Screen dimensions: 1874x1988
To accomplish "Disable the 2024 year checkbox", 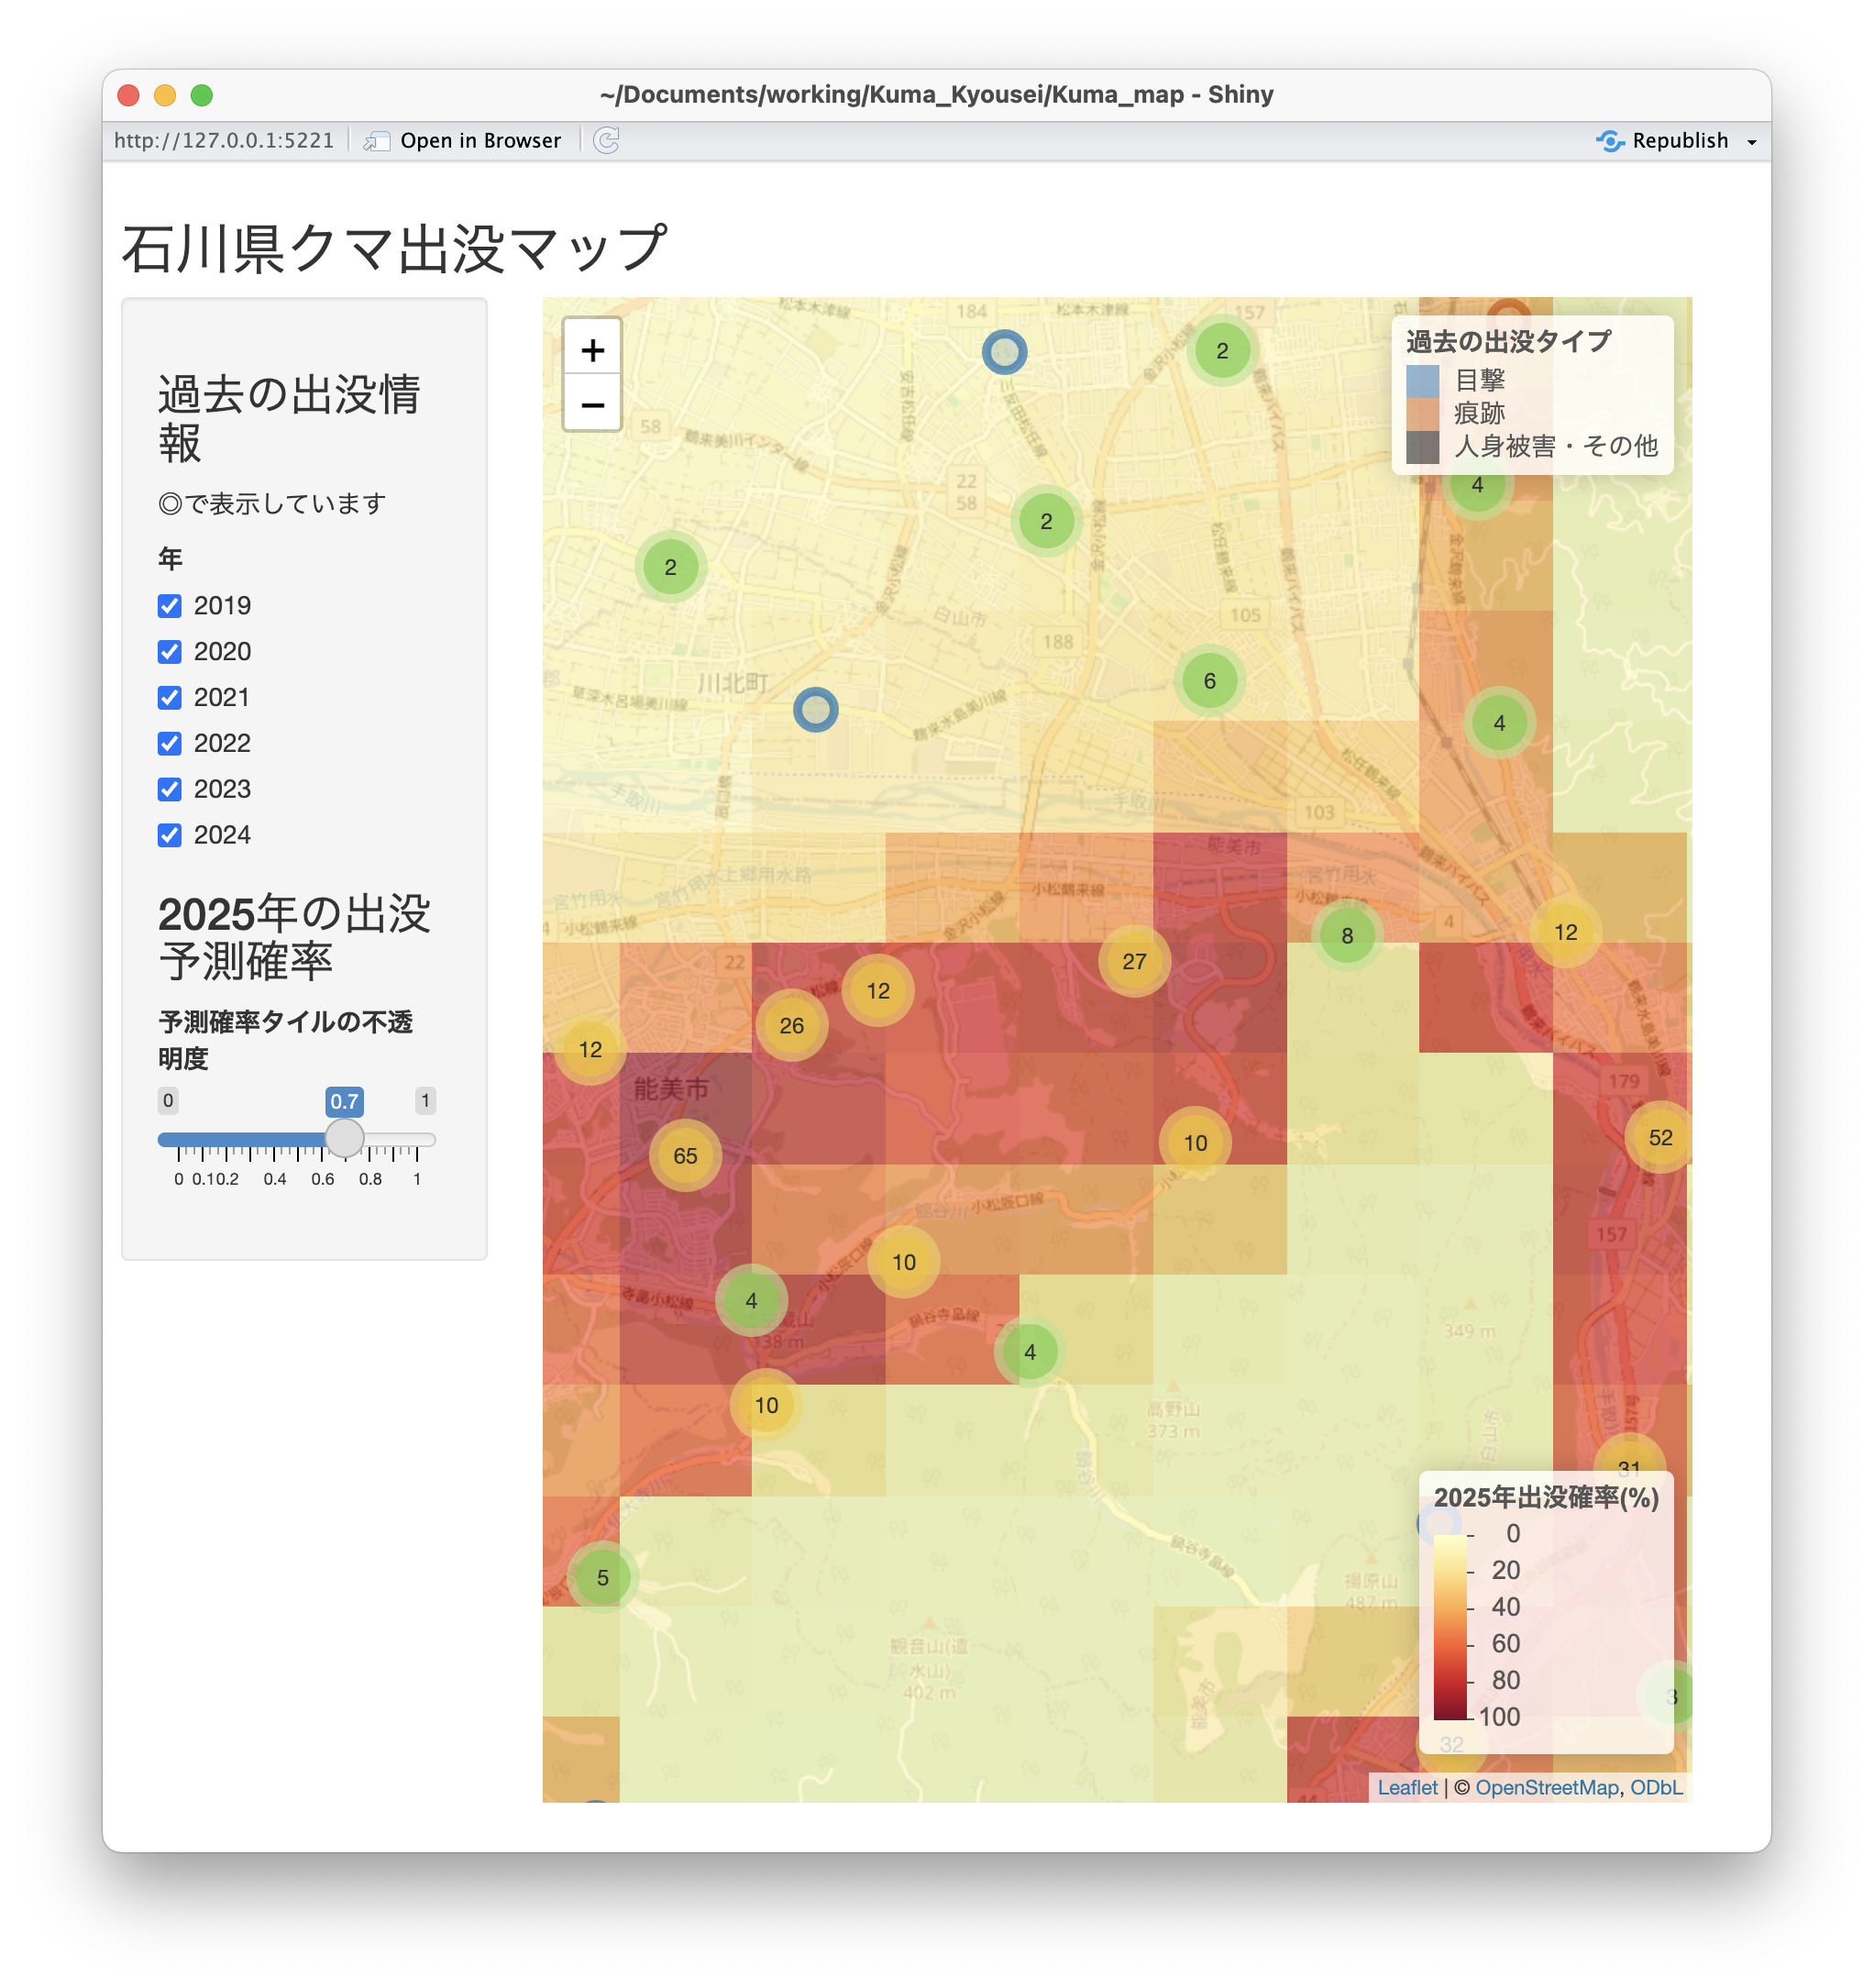I will [x=170, y=835].
